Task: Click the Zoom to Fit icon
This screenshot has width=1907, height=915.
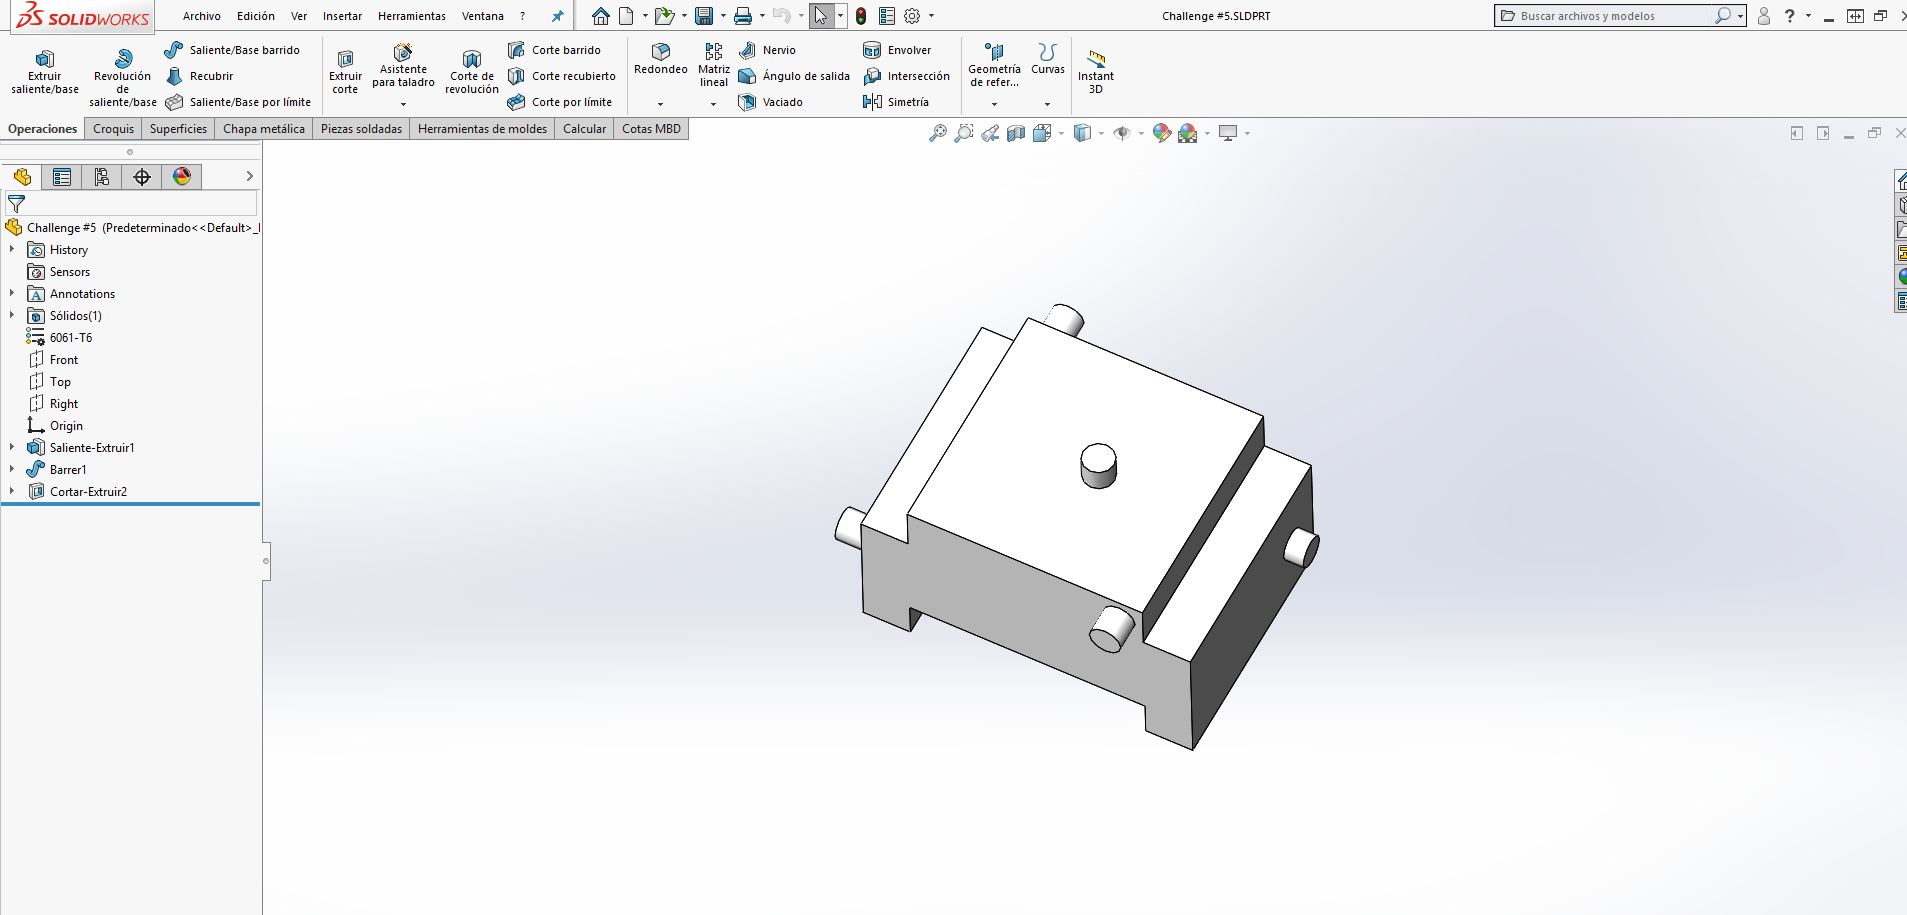Action: click(937, 133)
